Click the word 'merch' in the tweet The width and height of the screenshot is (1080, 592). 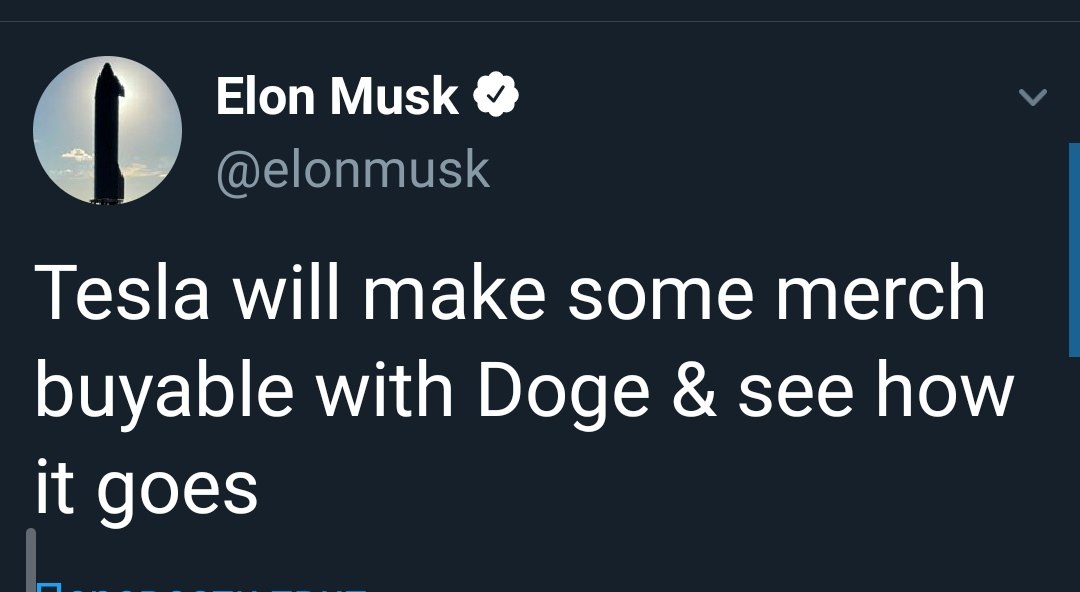(881, 292)
